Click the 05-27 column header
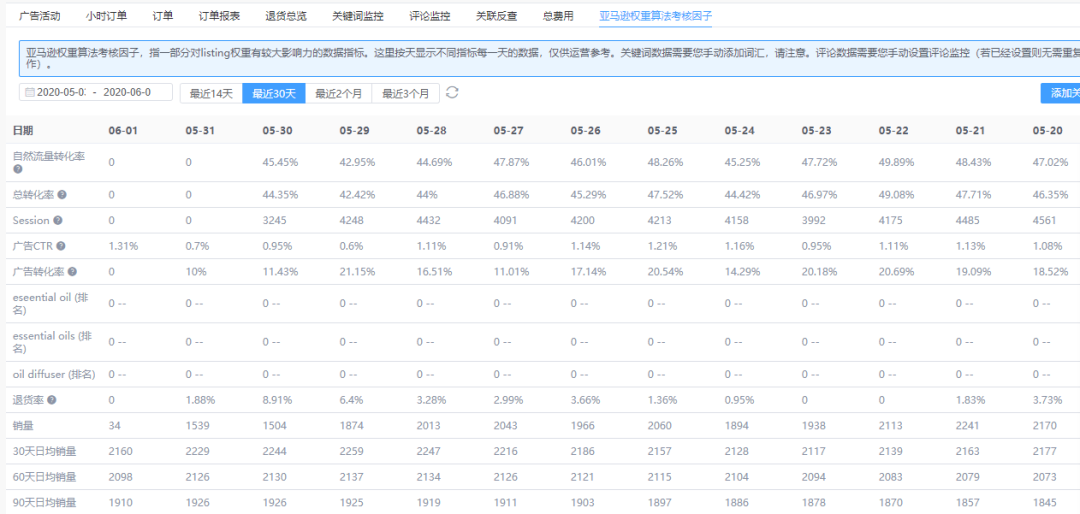 [x=506, y=130]
